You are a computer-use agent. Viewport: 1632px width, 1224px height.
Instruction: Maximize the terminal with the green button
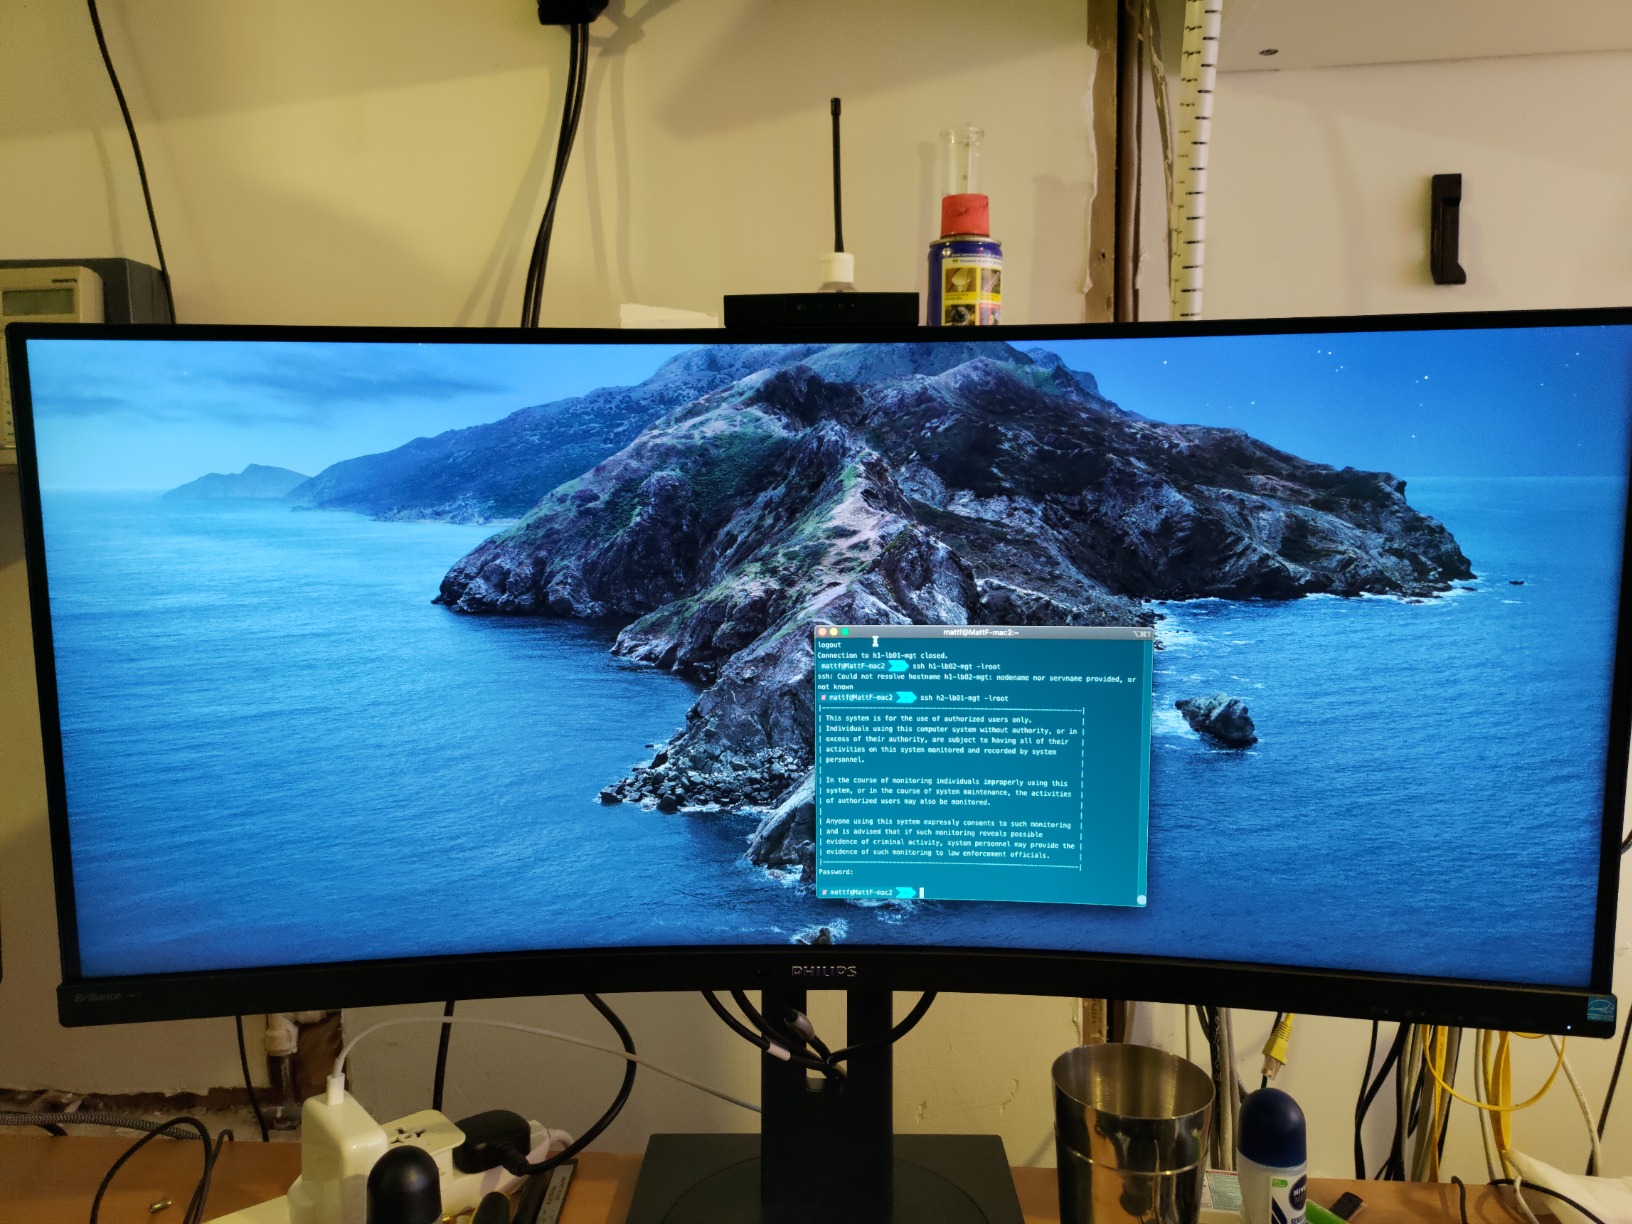pos(845,632)
